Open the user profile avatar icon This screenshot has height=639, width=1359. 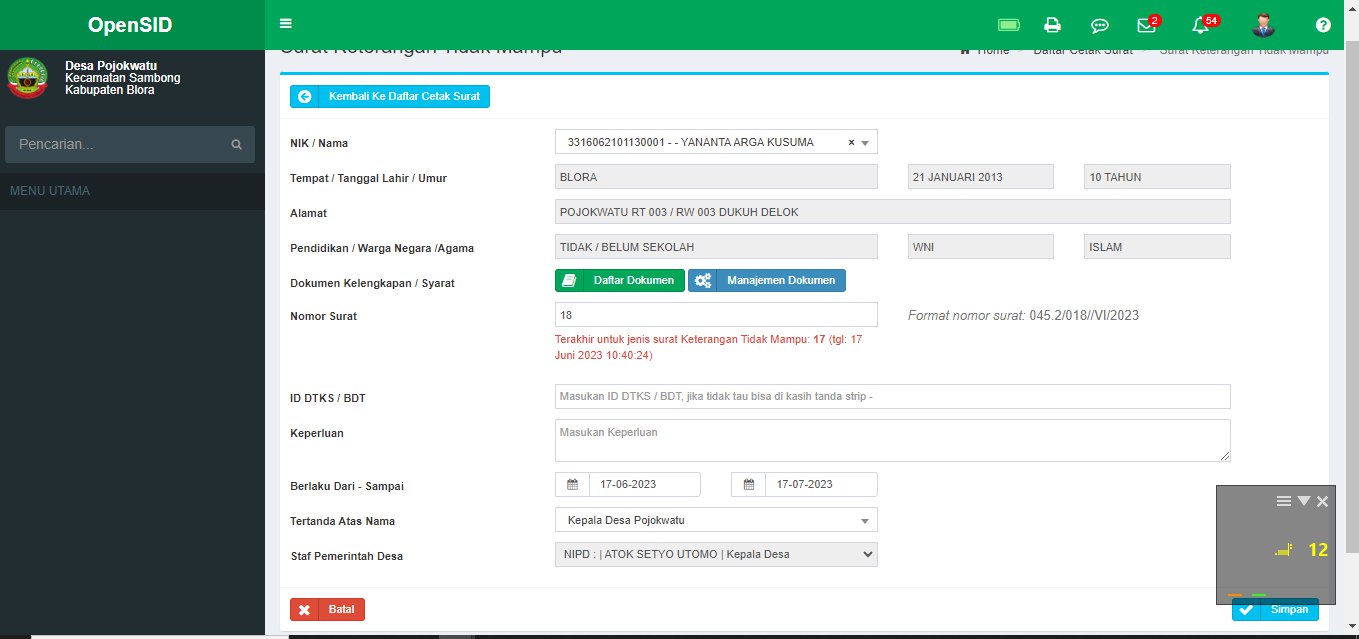click(1263, 24)
